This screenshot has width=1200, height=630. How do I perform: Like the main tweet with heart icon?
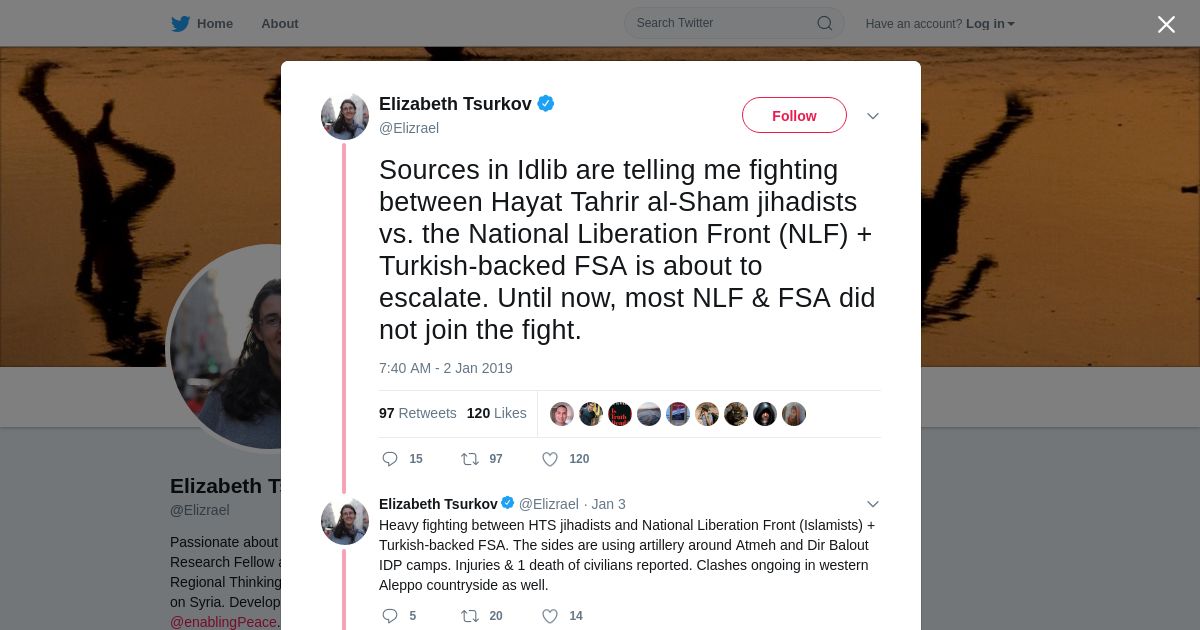pyautogui.click(x=550, y=459)
